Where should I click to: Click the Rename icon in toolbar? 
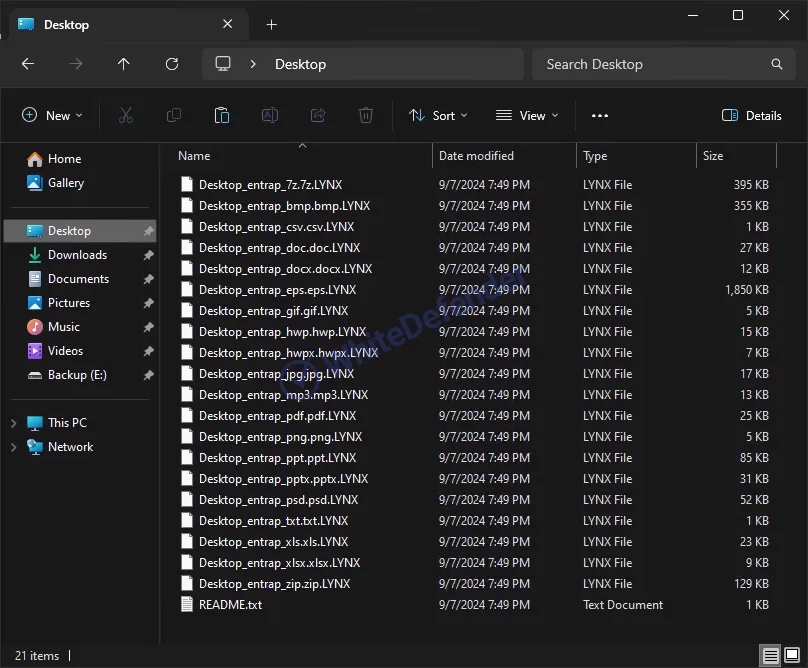point(270,116)
